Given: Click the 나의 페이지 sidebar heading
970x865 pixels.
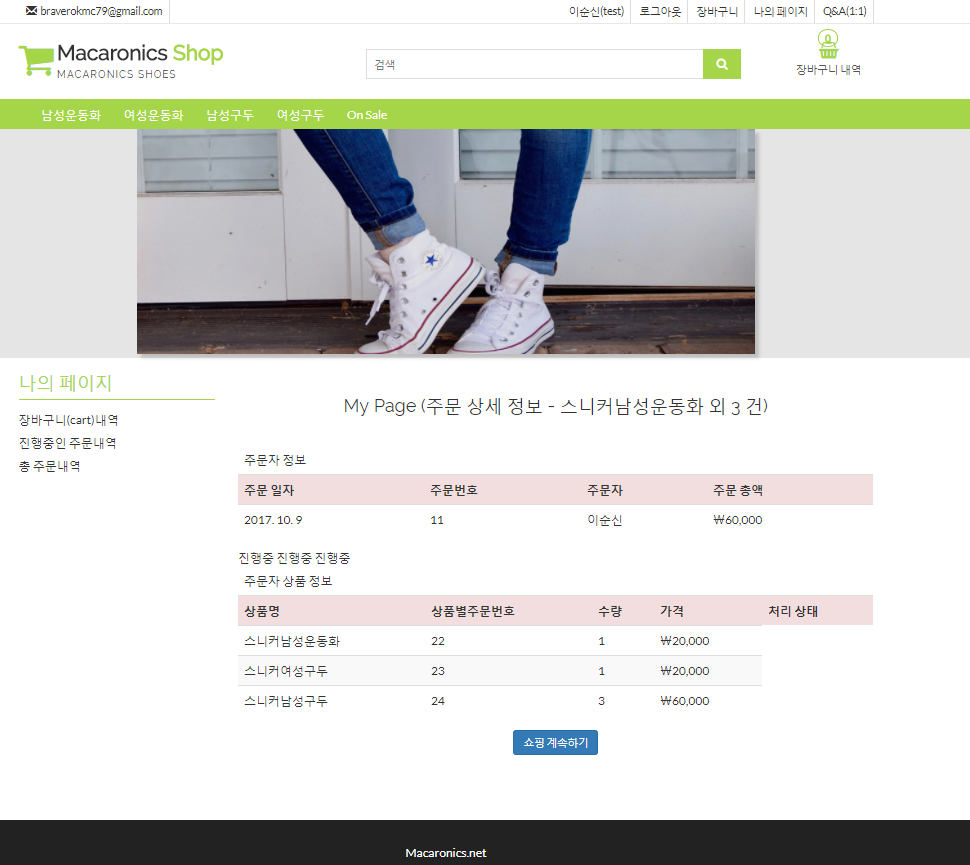Looking at the screenshot, I should (x=66, y=383).
